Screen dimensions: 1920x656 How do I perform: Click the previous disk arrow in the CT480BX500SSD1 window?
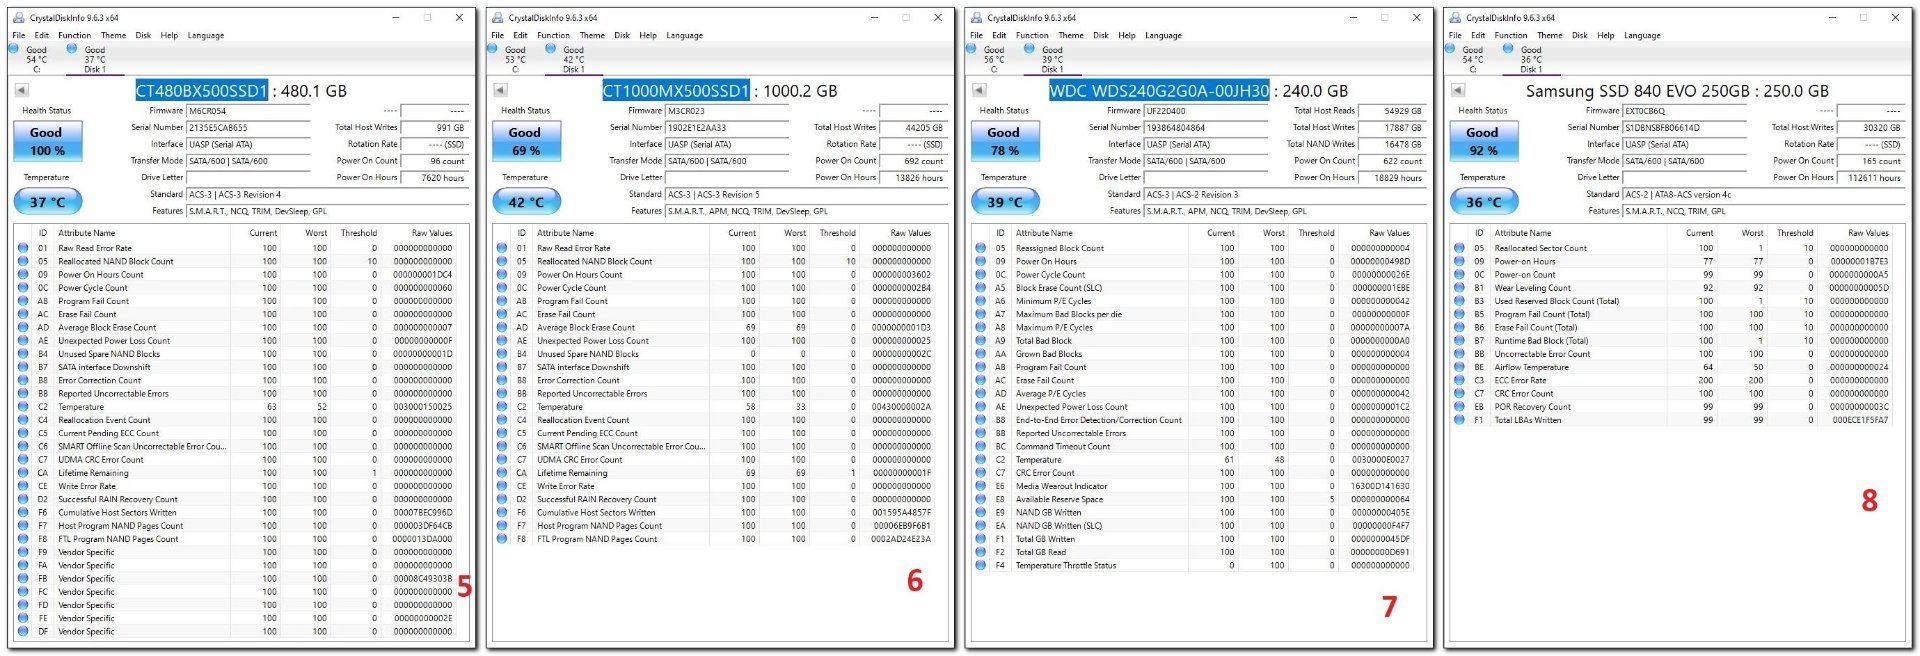[x=22, y=90]
